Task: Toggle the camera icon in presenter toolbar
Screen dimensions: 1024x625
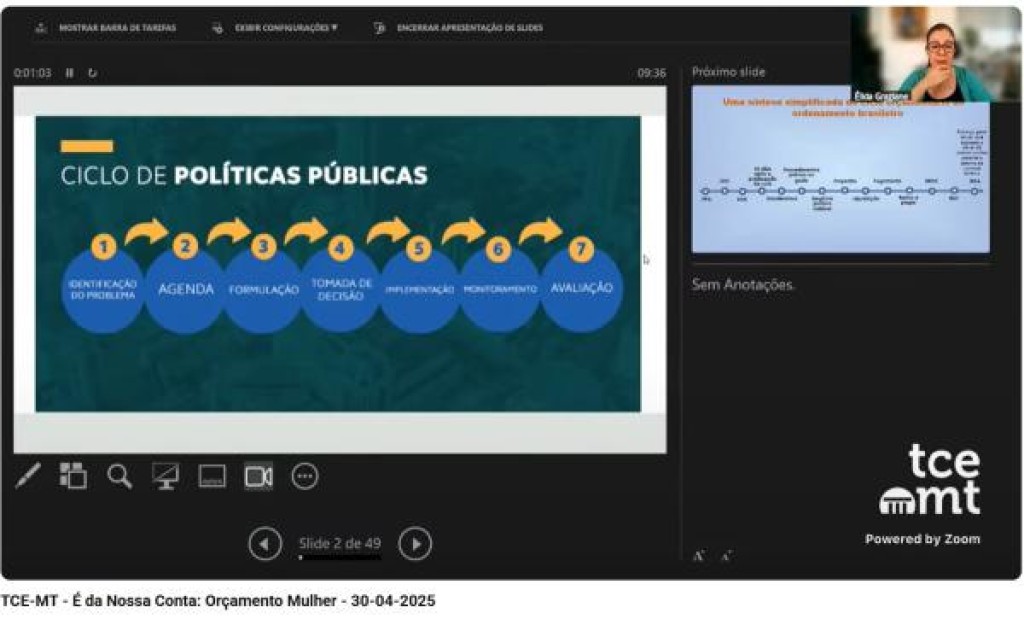Action: click(x=258, y=476)
